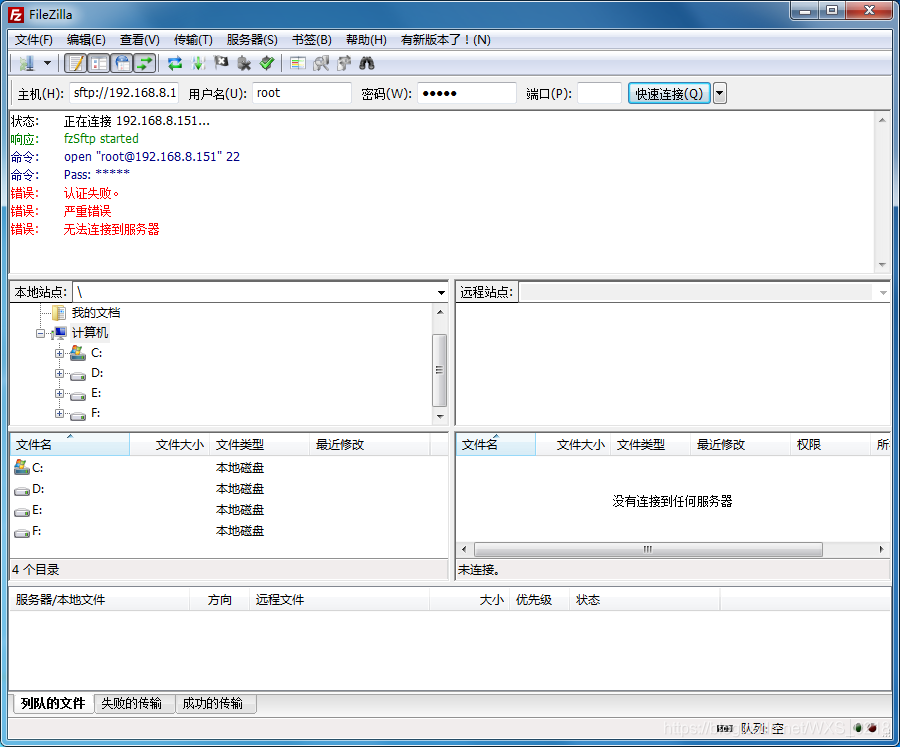
Task: Click the 端口 port field
Action: 599,93
